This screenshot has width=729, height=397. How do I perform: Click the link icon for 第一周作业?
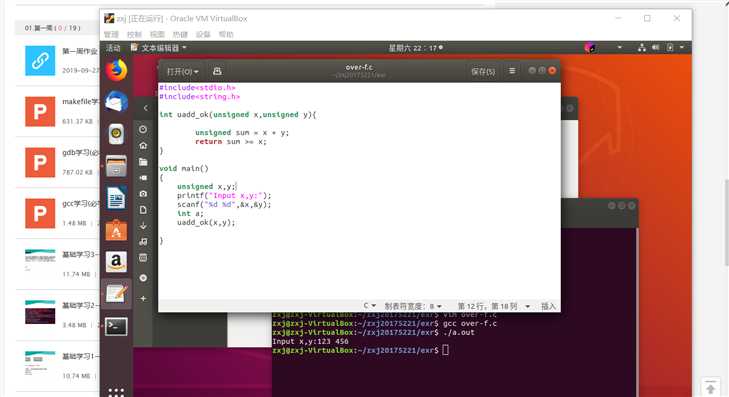pyautogui.click(x=40, y=60)
